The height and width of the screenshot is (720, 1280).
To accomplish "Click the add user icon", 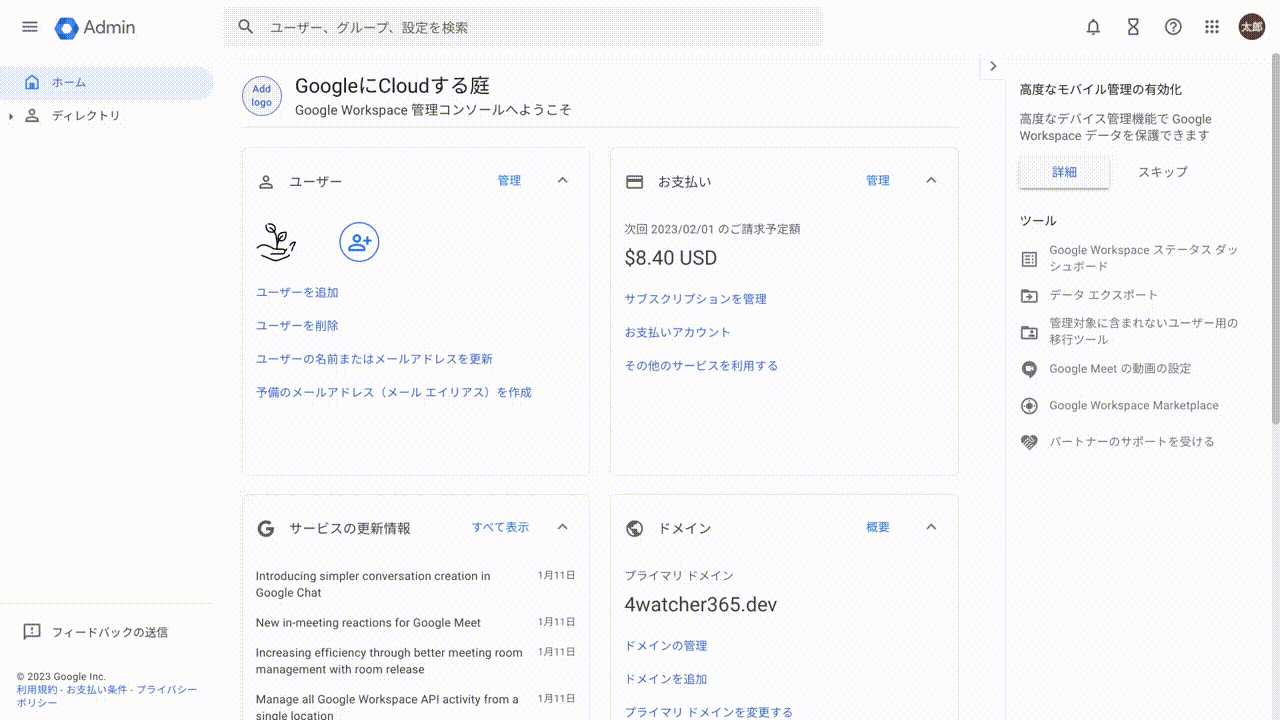I will [x=359, y=242].
